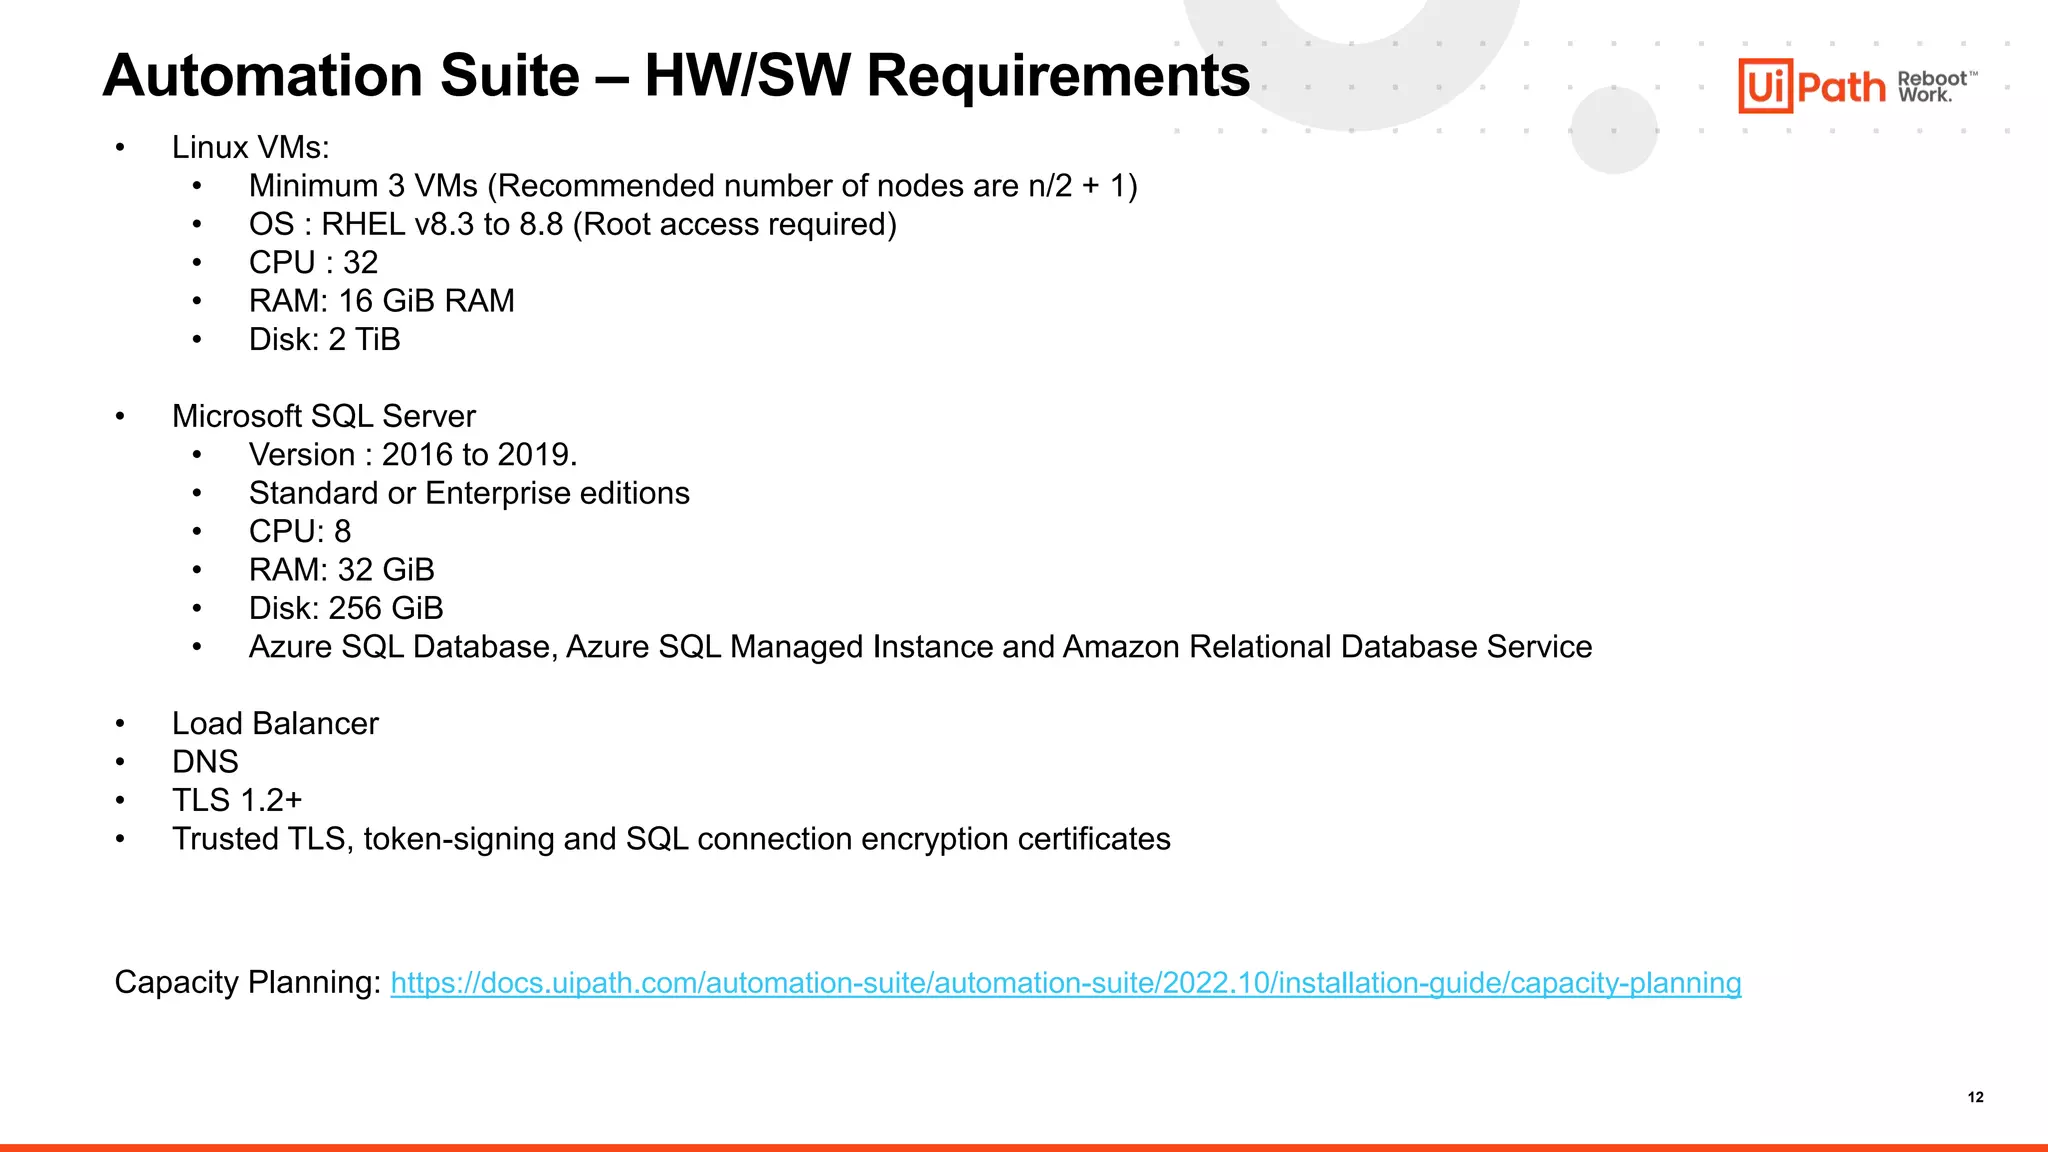Viewport: 2048px width, 1152px height.
Task: Click the Disk: 256 GiB line
Action: click(345, 608)
